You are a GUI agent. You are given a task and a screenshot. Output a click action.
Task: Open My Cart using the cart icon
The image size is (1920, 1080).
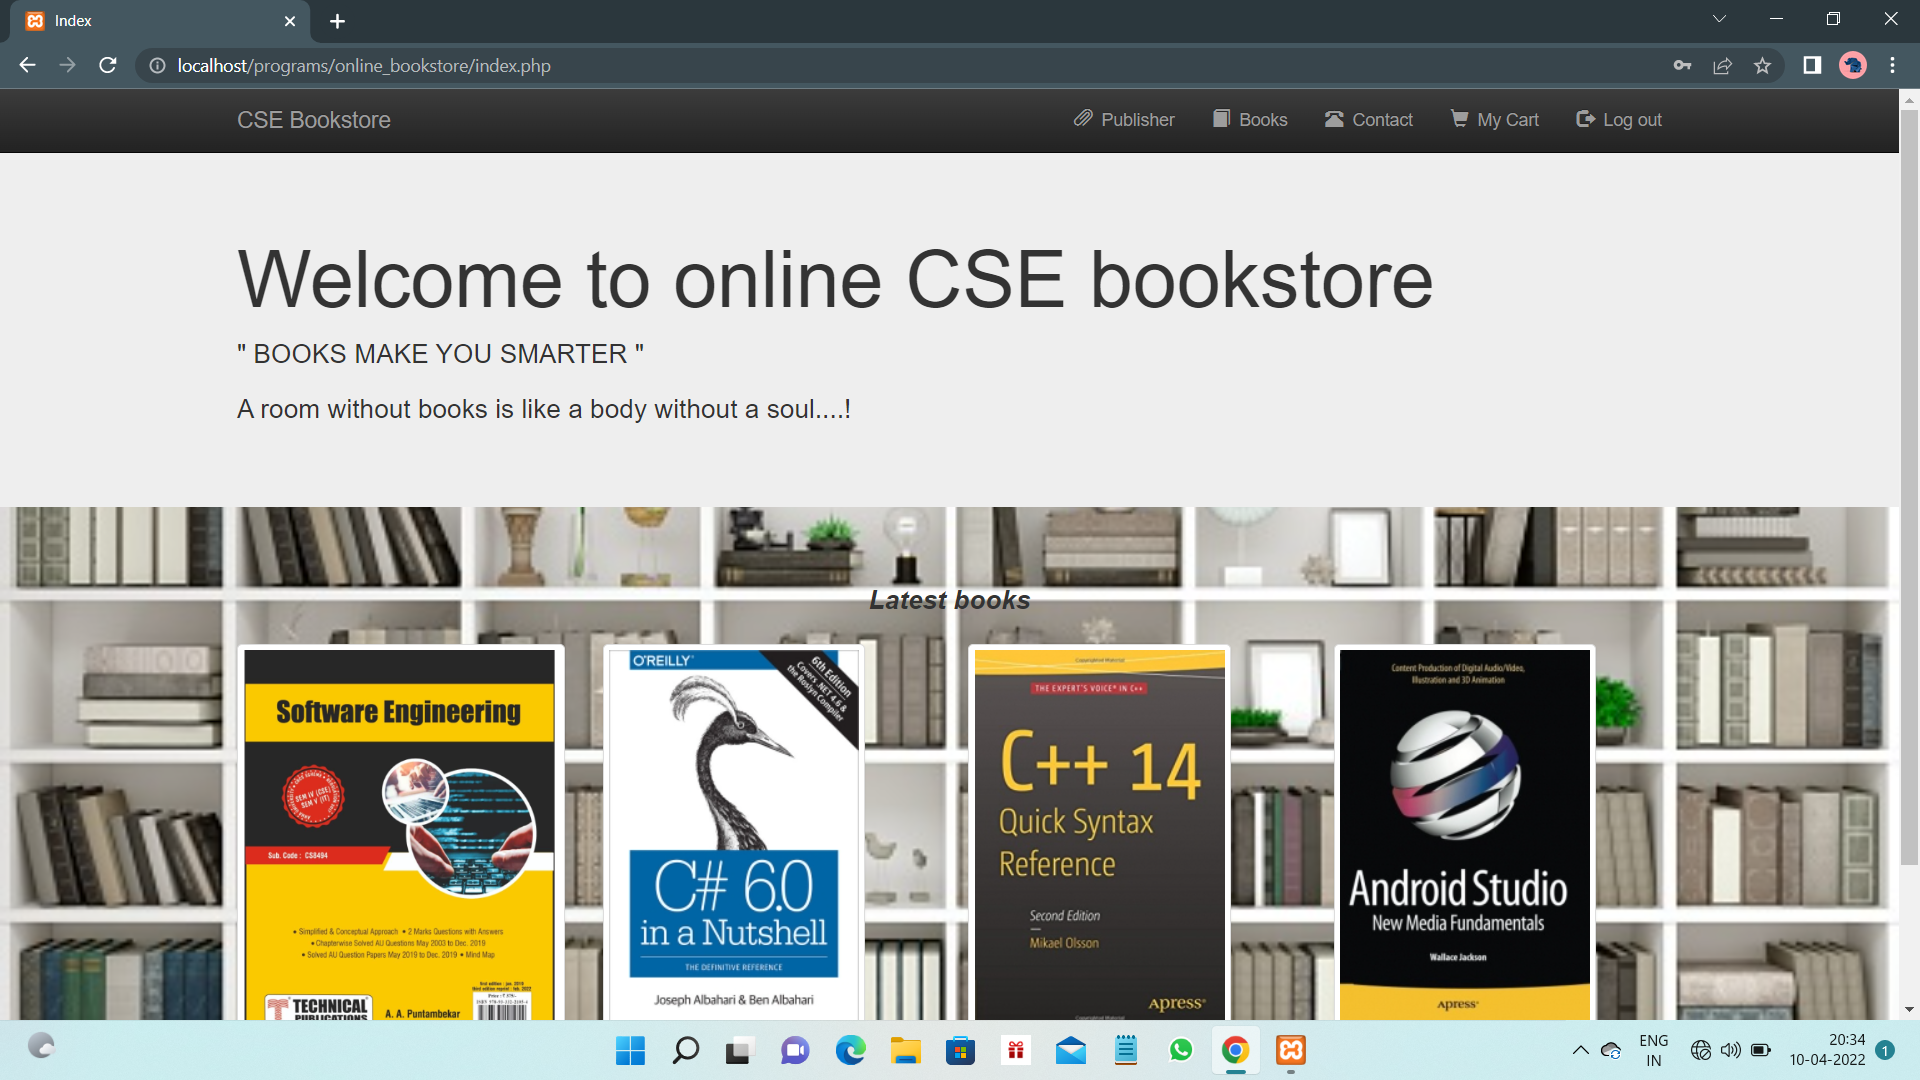(x=1460, y=119)
